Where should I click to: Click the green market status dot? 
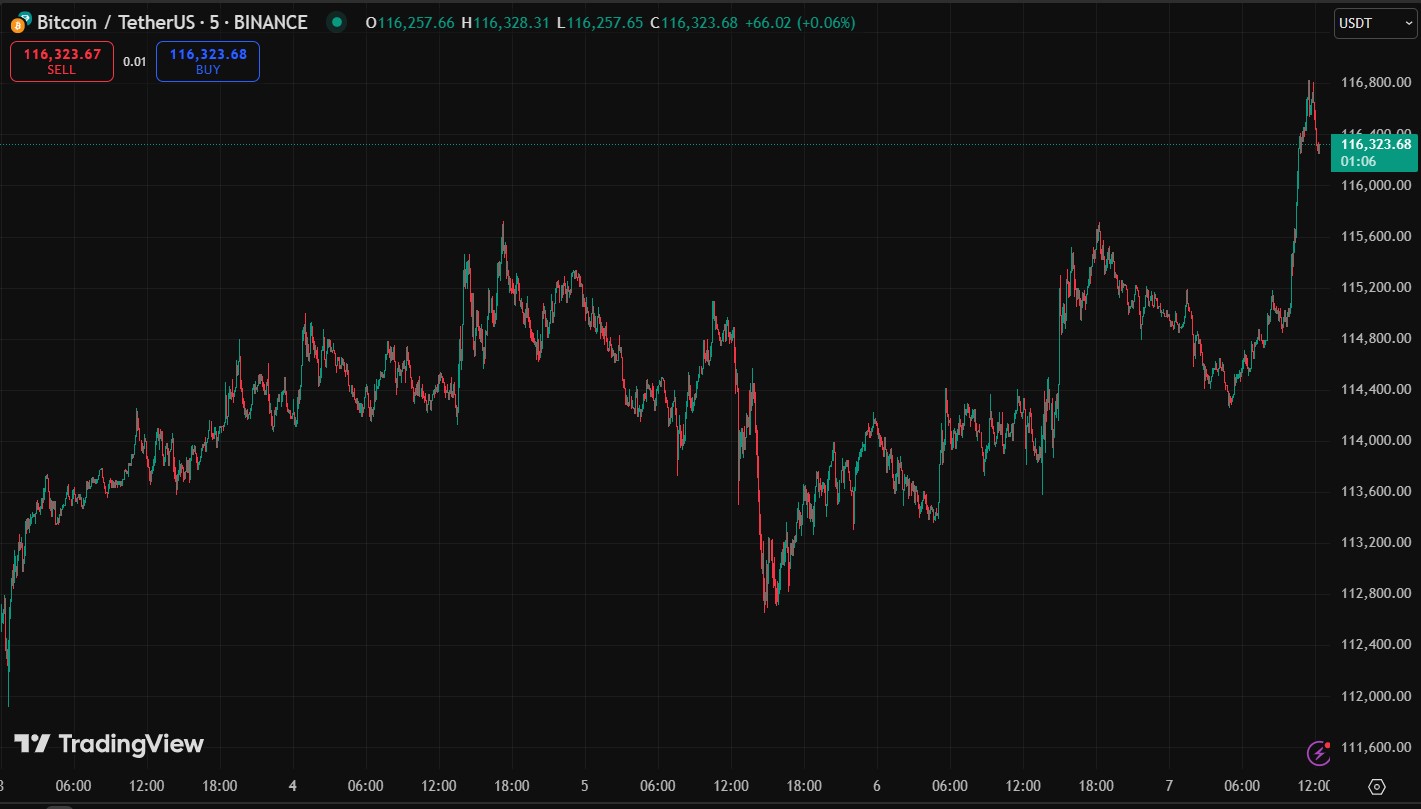click(x=338, y=22)
